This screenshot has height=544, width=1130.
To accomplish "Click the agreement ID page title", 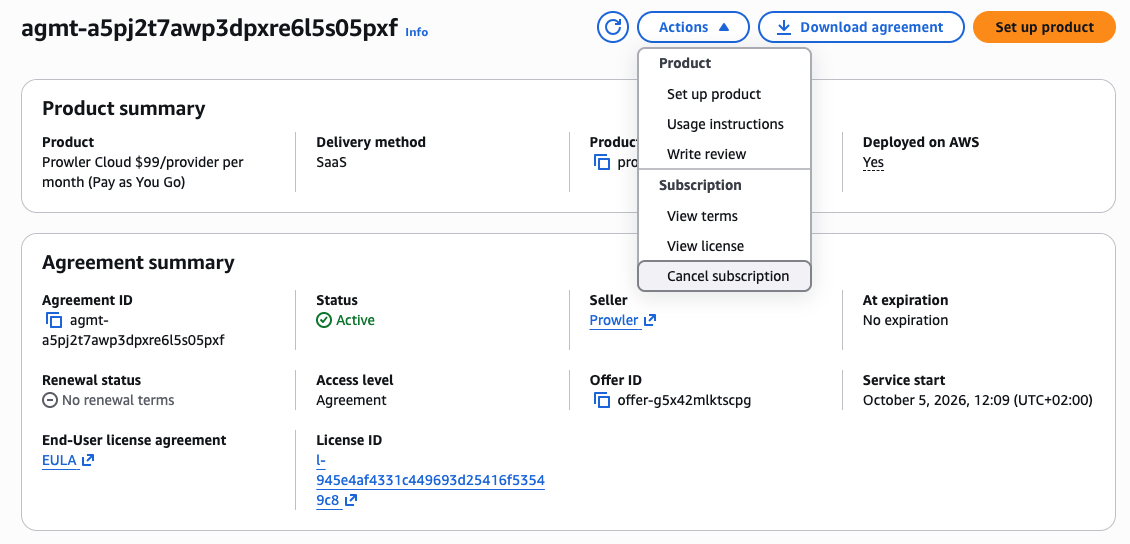I will (x=209, y=29).
